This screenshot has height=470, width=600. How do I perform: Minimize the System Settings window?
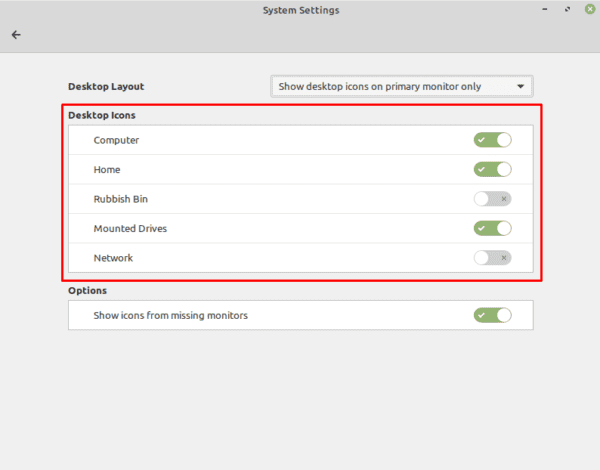point(545,9)
